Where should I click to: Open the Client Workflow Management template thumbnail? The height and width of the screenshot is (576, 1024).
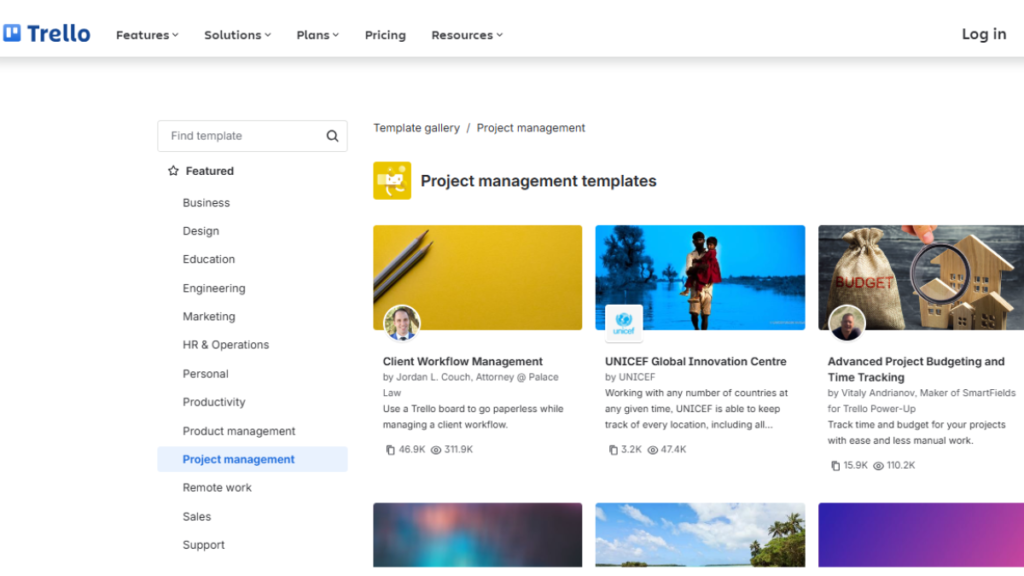[x=477, y=275]
